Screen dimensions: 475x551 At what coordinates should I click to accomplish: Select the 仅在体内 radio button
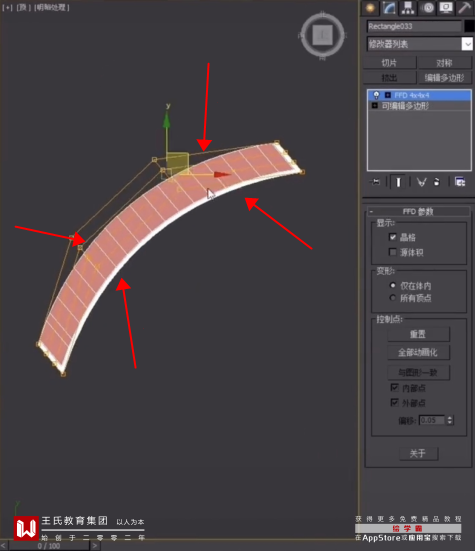pos(393,285)
